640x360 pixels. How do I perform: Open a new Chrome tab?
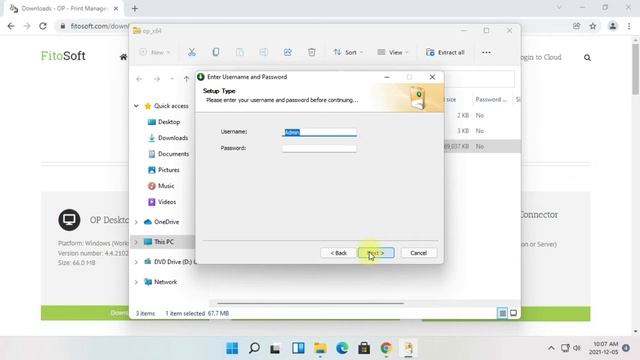pyautogui.click(x=135, y=8)
